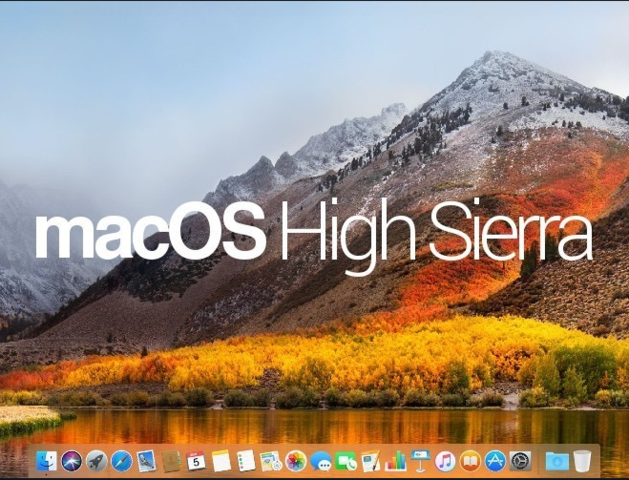The height and width of the screenshot is (480, 629).
Task: Open Reminders list icon in dock
Action: (246, 461)
